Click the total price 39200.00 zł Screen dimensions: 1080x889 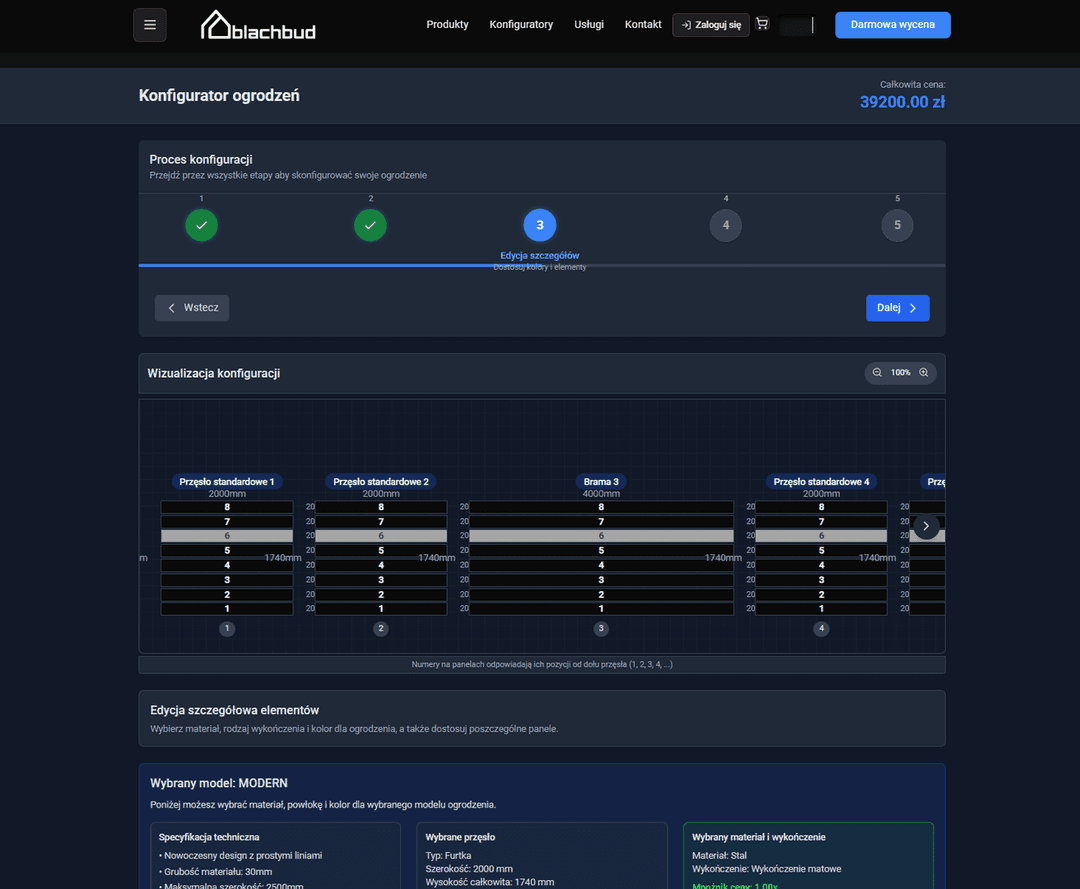(902, 102)
